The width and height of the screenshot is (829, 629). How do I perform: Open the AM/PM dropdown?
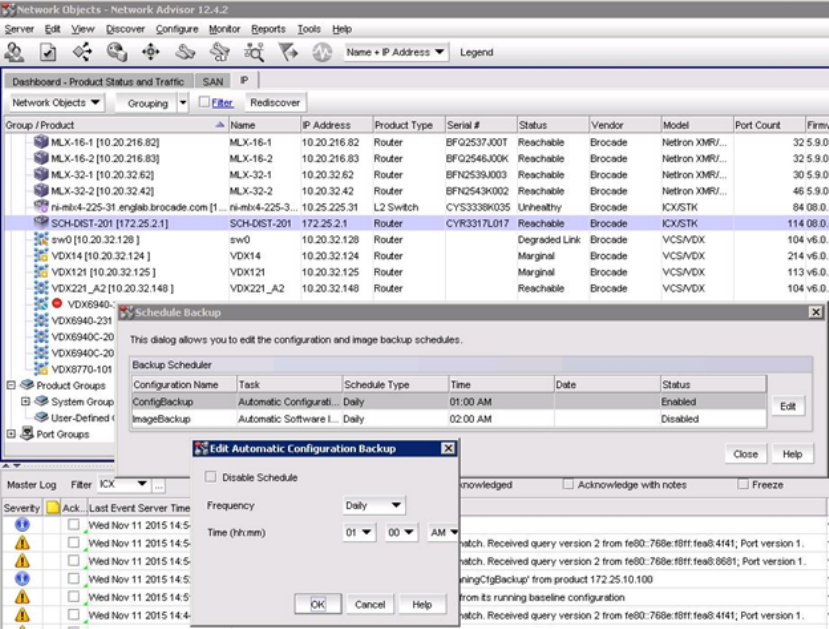pyautogui.click(x=443, y=532)
